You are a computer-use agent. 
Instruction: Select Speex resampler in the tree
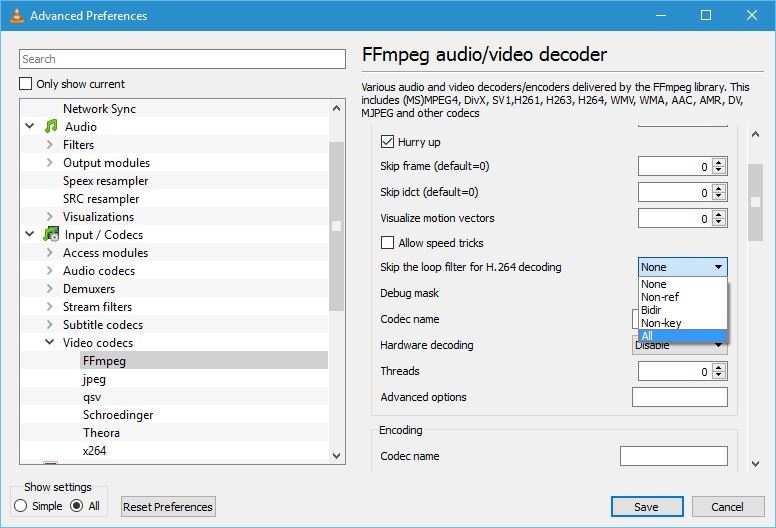point(105,181)
